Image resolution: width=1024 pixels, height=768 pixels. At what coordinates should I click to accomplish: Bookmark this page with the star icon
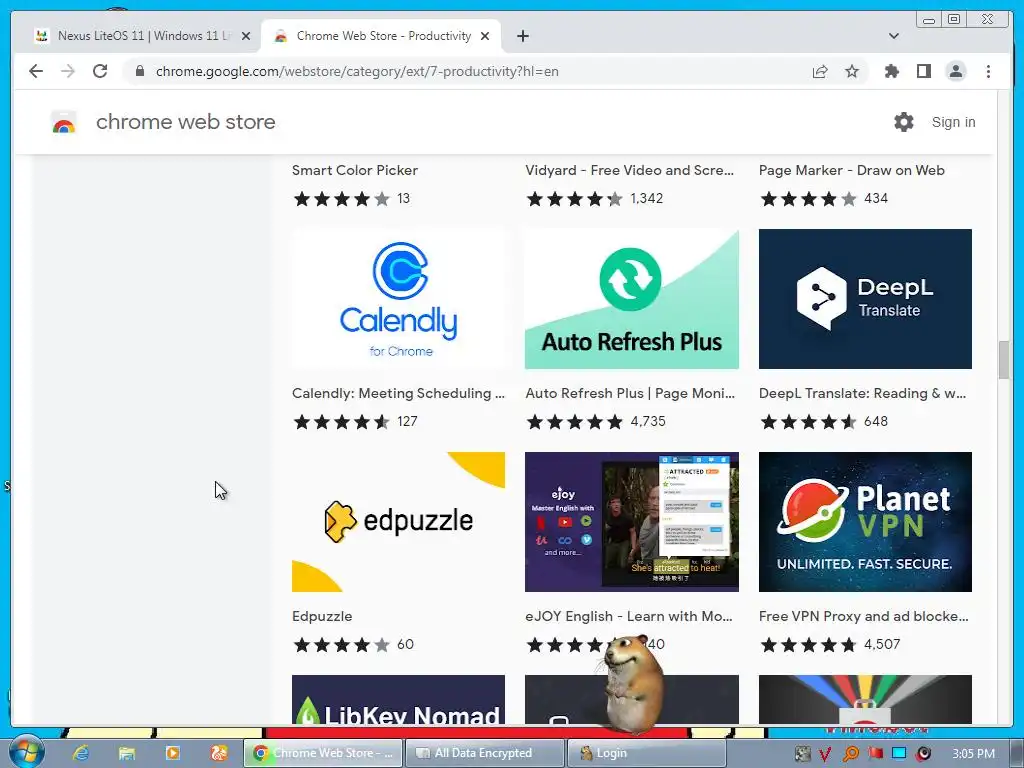click(x=852, y=71)
